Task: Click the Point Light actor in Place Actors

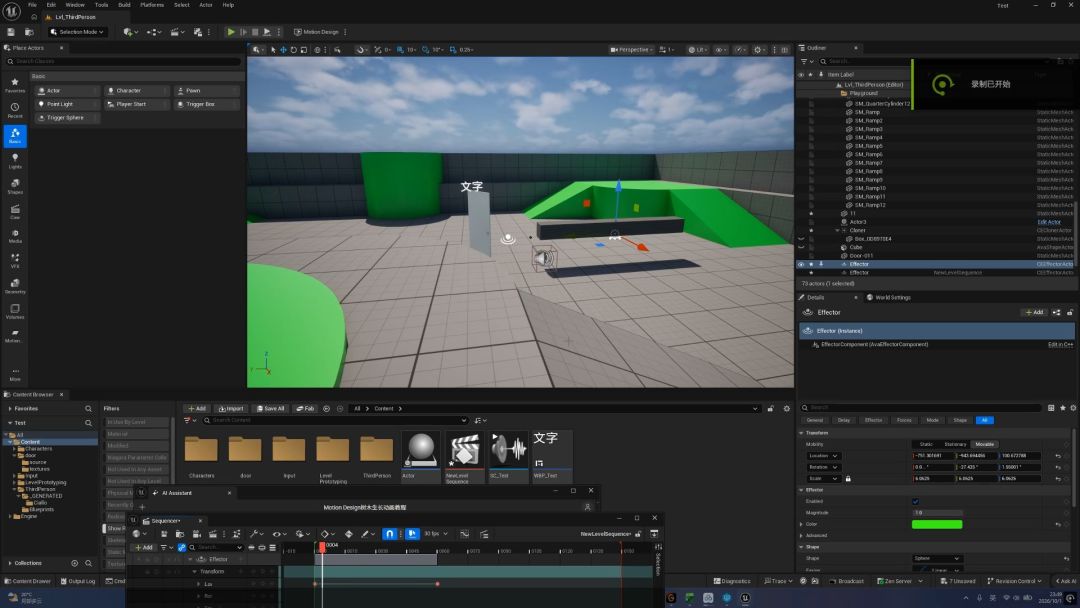Action: click(67, 104)
